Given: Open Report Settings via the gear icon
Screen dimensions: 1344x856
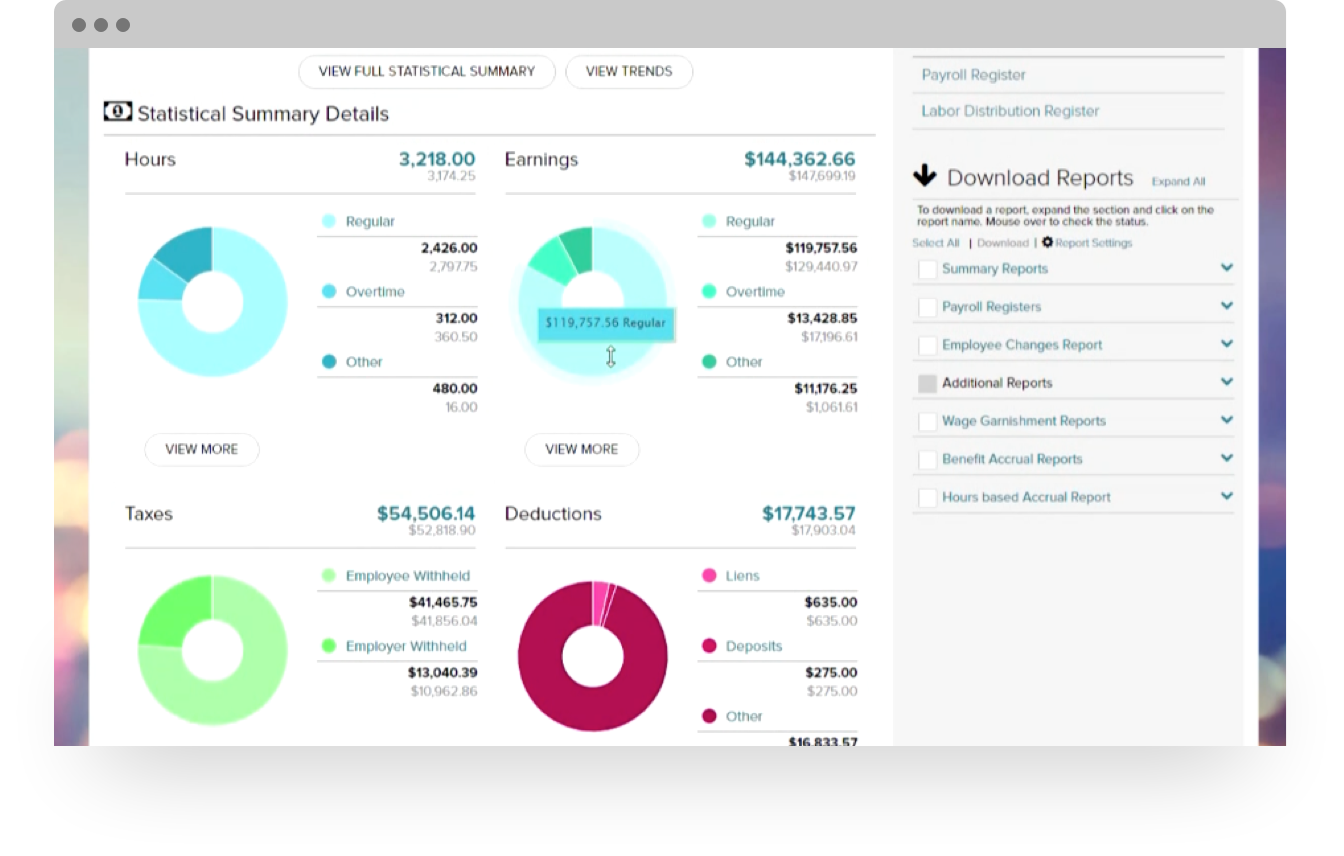Looking at the screenshot, I should 1047,242.
